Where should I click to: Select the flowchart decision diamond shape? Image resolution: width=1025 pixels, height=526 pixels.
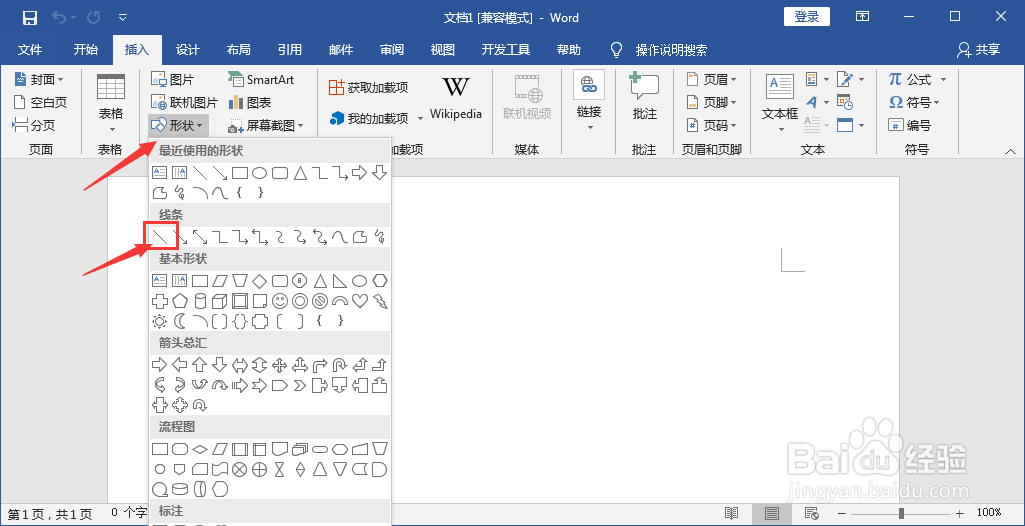coord(200,449)
